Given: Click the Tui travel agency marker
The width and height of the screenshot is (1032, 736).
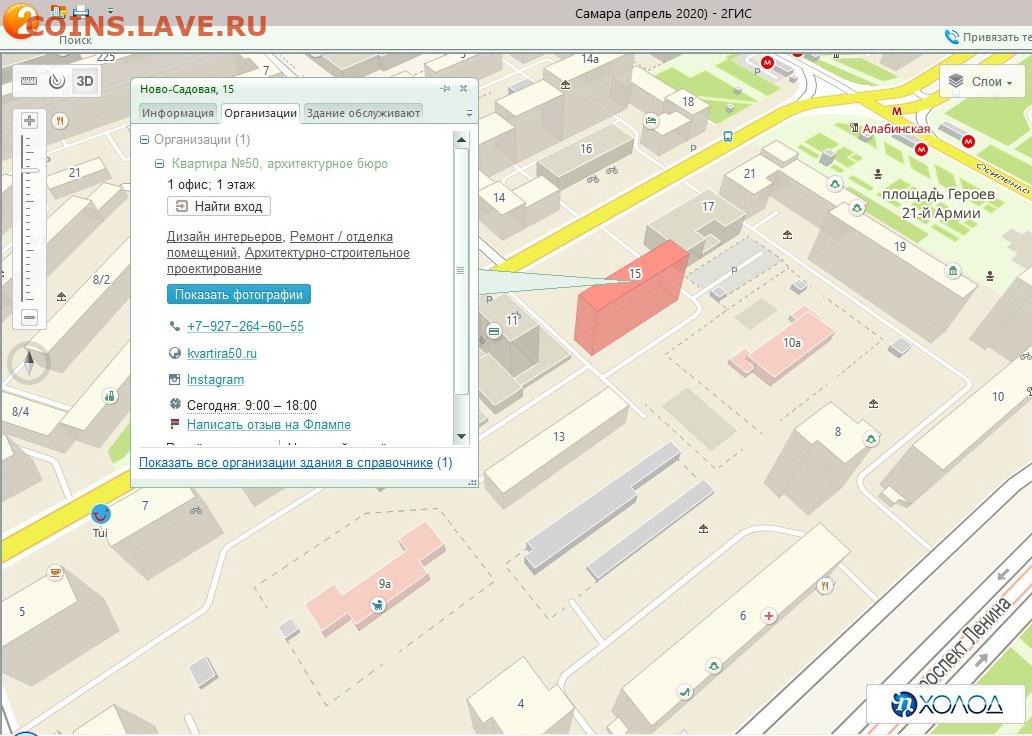Looking at the screenshot, I should click(100, 513).
